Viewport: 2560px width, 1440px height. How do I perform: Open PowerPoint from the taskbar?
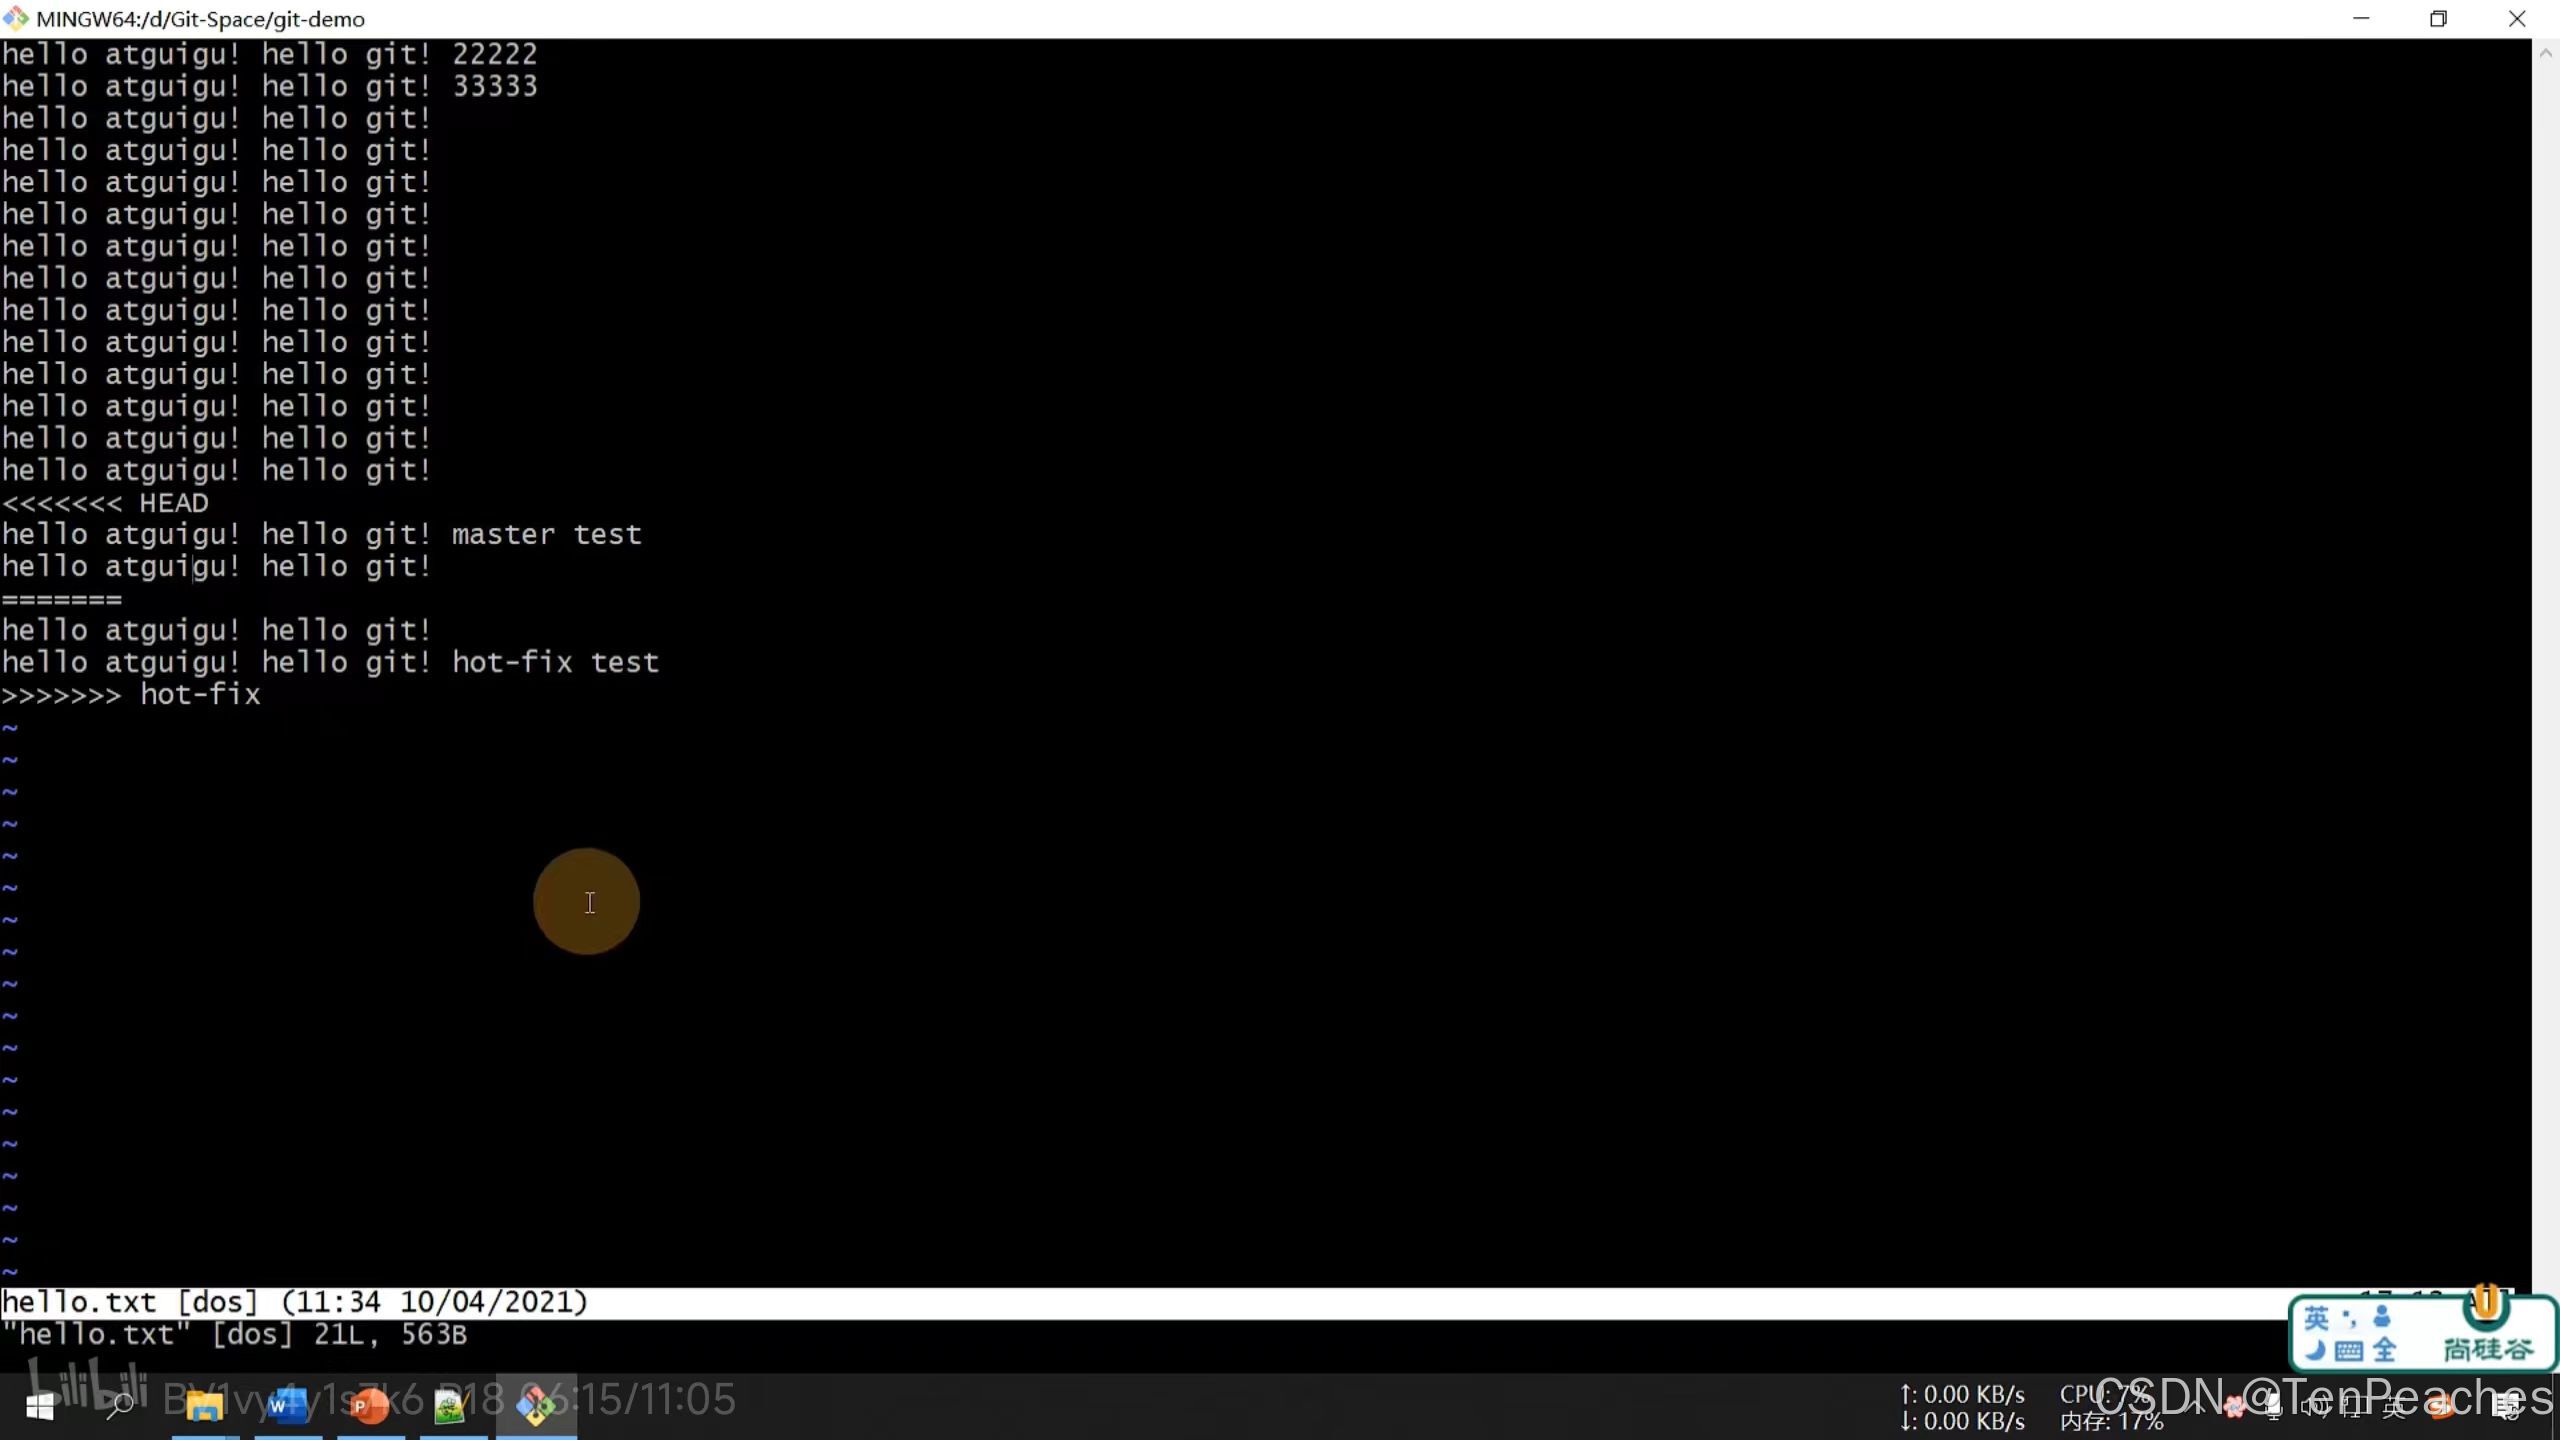(x=370, y=1407)
